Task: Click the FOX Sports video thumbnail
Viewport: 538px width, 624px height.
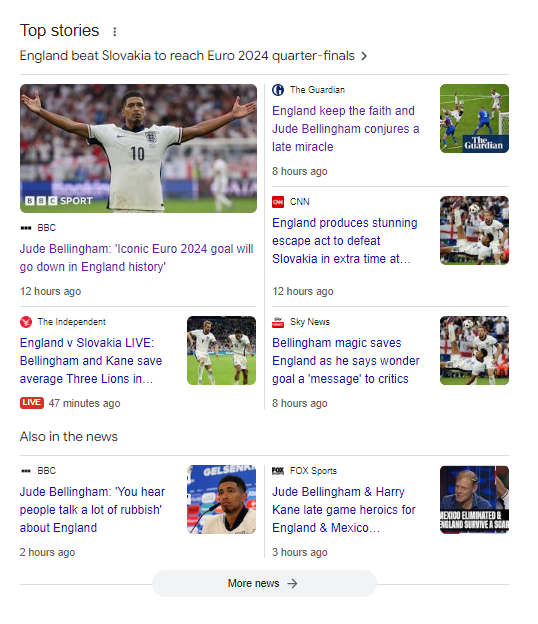Action: (474, 500)
